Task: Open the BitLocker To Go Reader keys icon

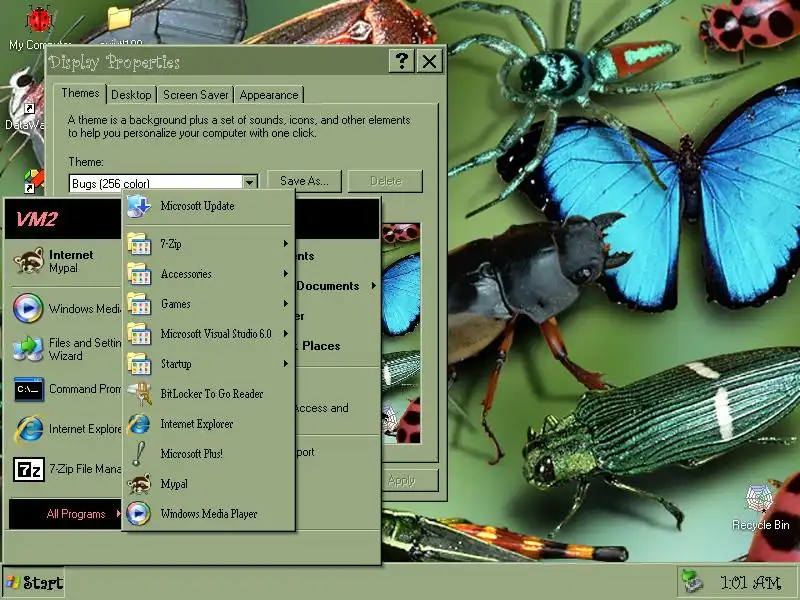Action: point(139,394)
